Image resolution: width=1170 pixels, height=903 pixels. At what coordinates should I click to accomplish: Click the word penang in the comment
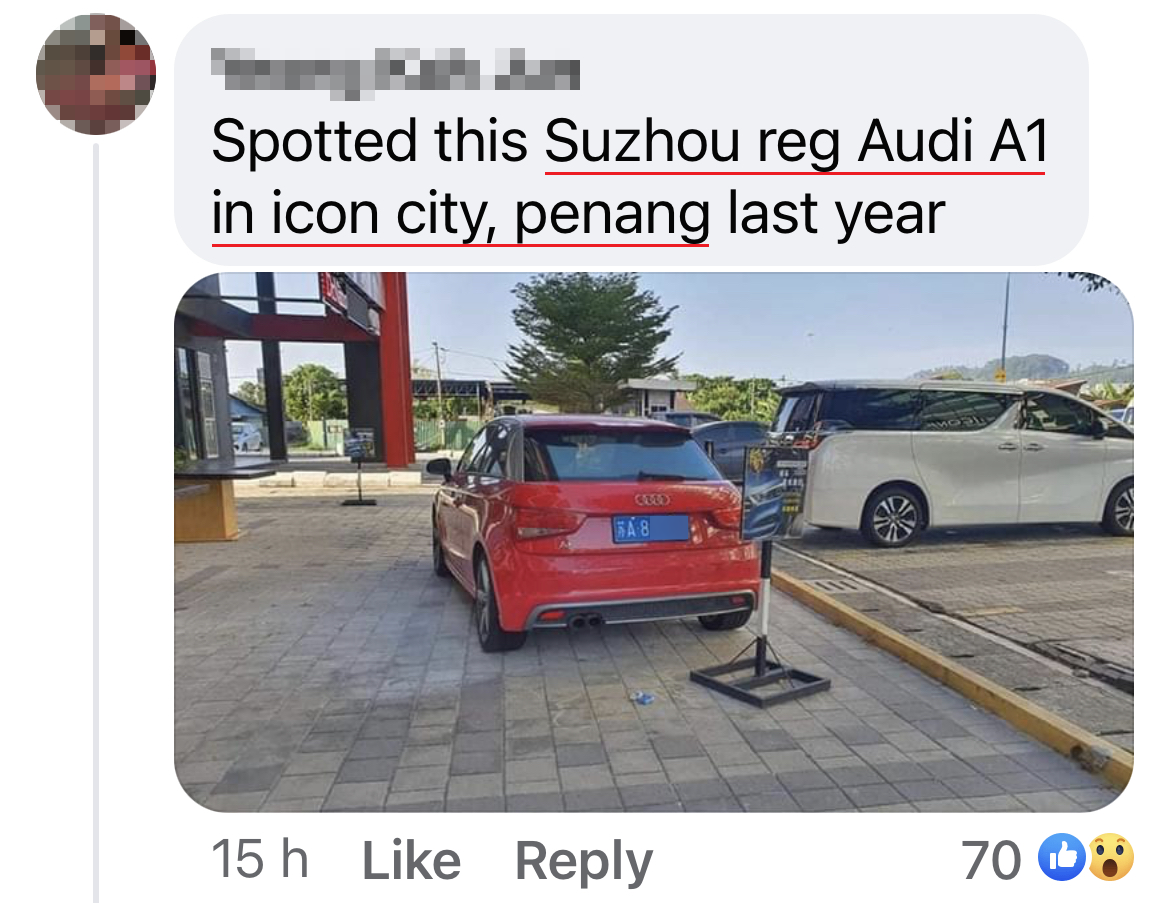(x=611, y=214)
